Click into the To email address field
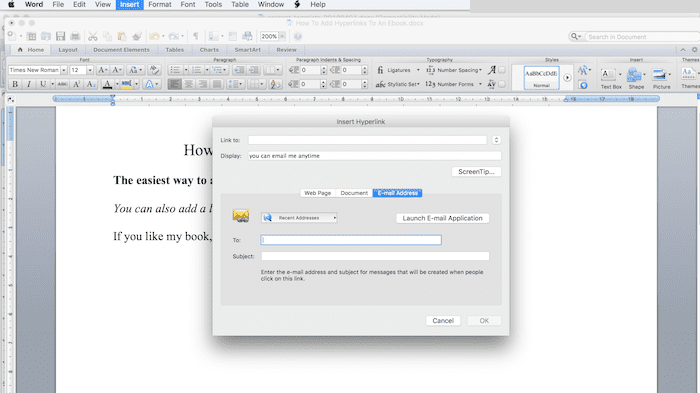Screen dimensions: 700x393 [351, 240]
